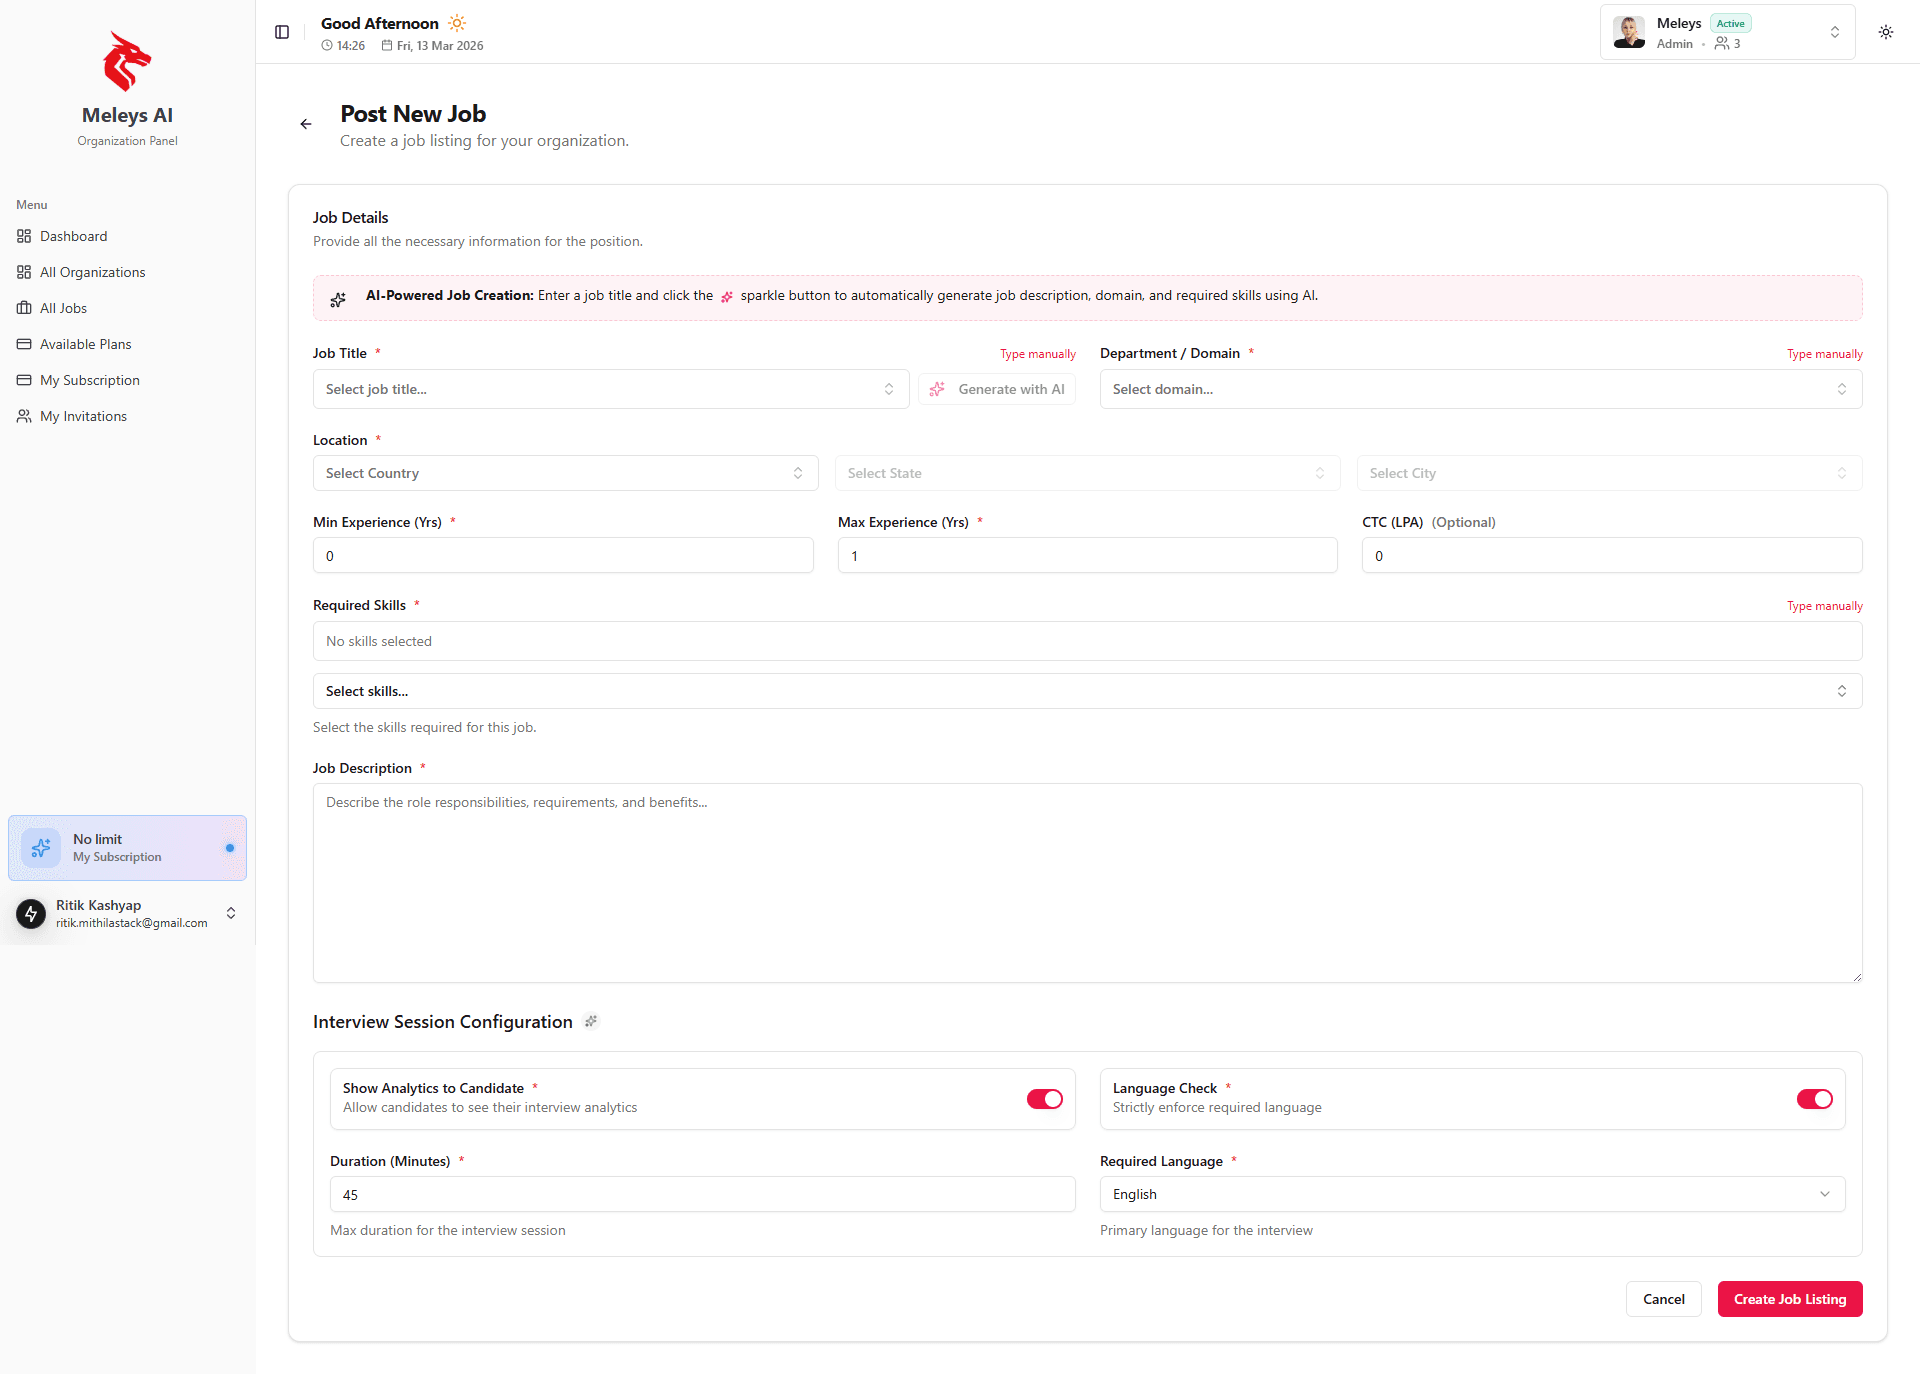Click the Create Job Listing button

pos(1789,1299)
